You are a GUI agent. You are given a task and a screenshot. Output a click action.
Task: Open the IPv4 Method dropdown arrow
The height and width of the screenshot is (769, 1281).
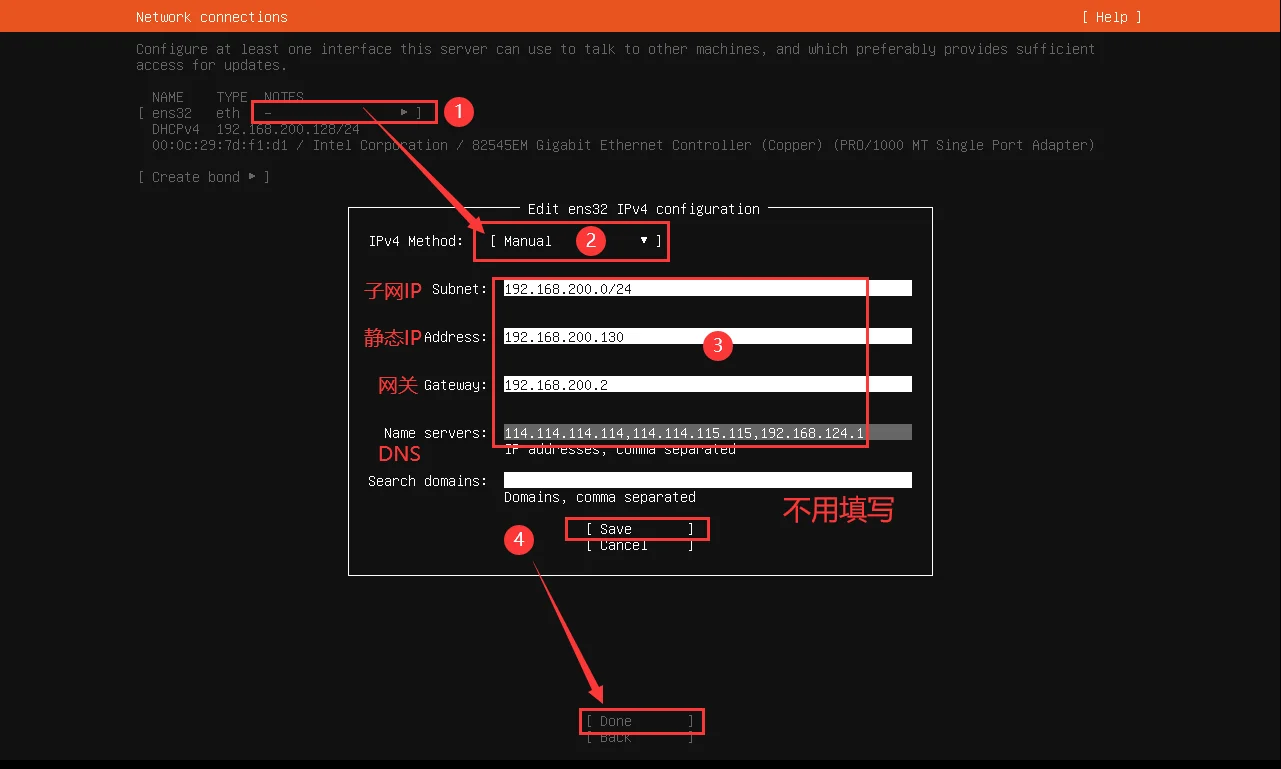click(644, 241)
